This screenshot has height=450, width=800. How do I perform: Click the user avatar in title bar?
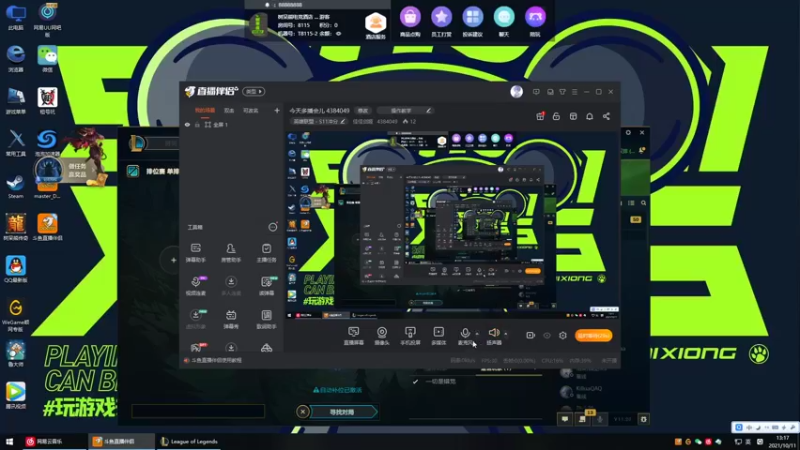click(516, 91)
